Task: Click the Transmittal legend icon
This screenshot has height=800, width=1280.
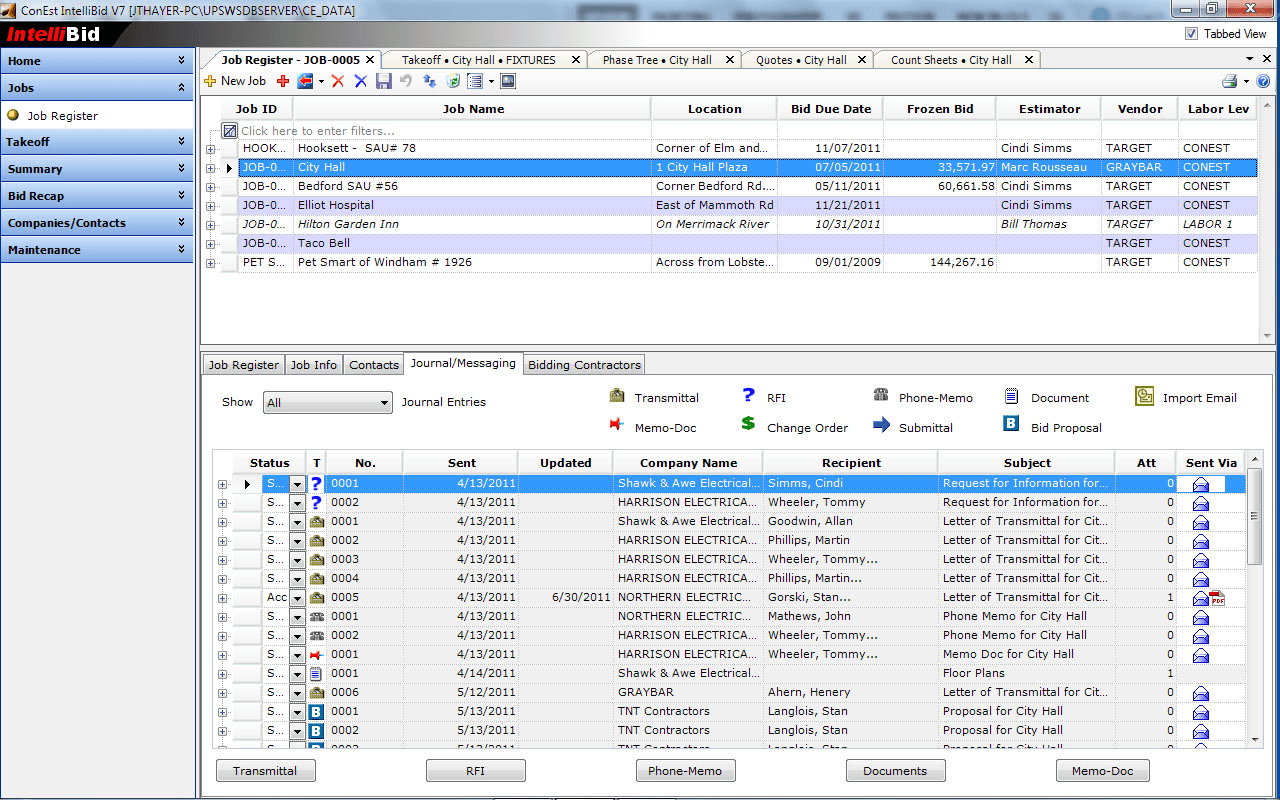Action: [x=617, y=396]
